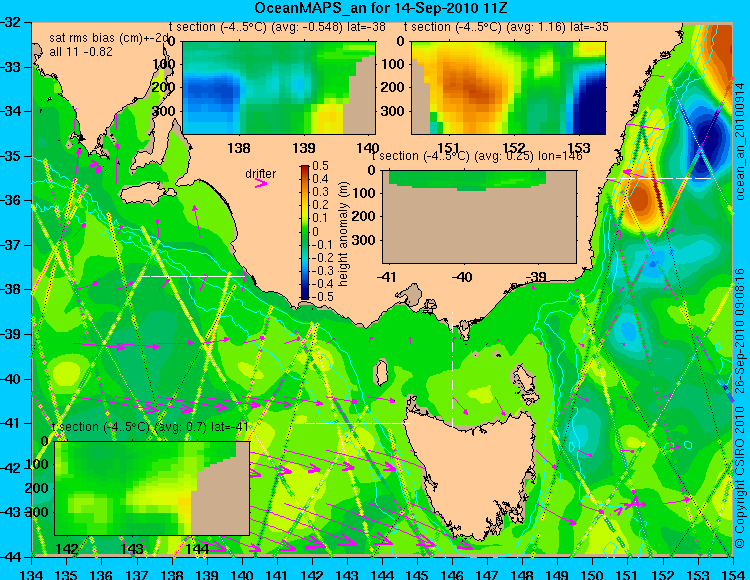Click the white lat=-38 section line
The height and width of the screenshot is (580, 750).
point(192,276)
